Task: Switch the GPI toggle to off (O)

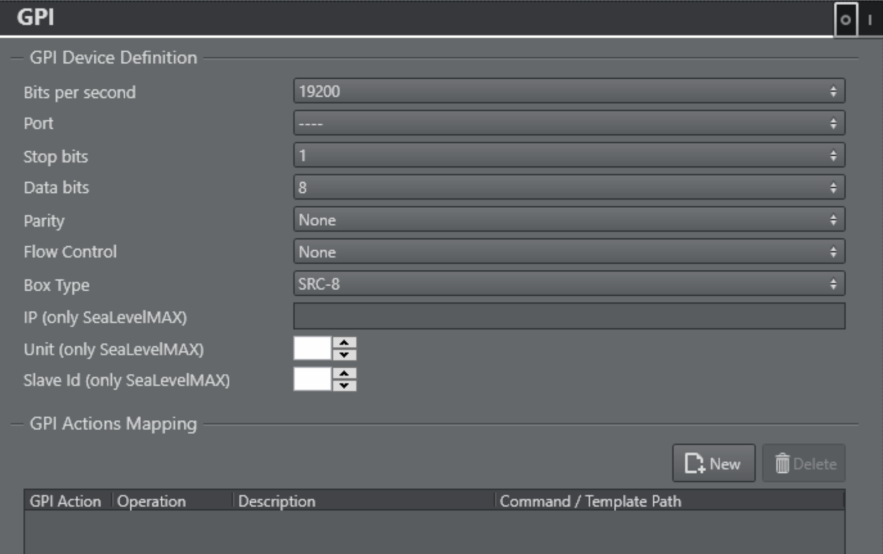Action: (x=846, y=19)
